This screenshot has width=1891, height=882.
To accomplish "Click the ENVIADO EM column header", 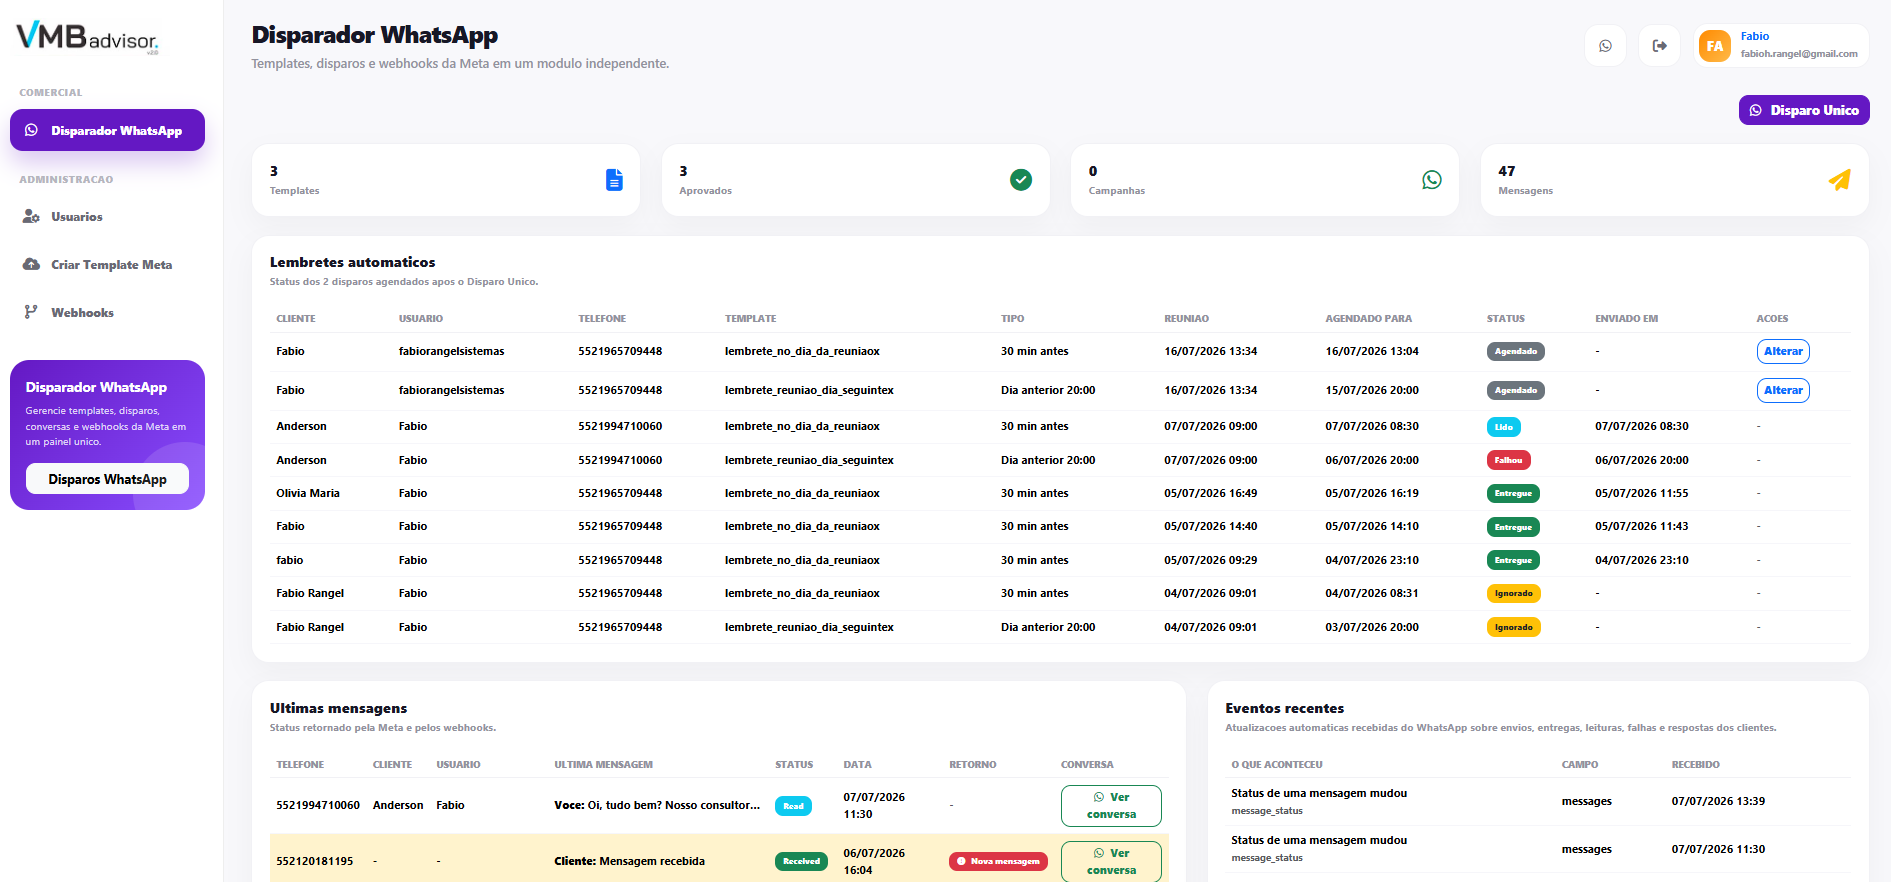I will [1626, 319].
